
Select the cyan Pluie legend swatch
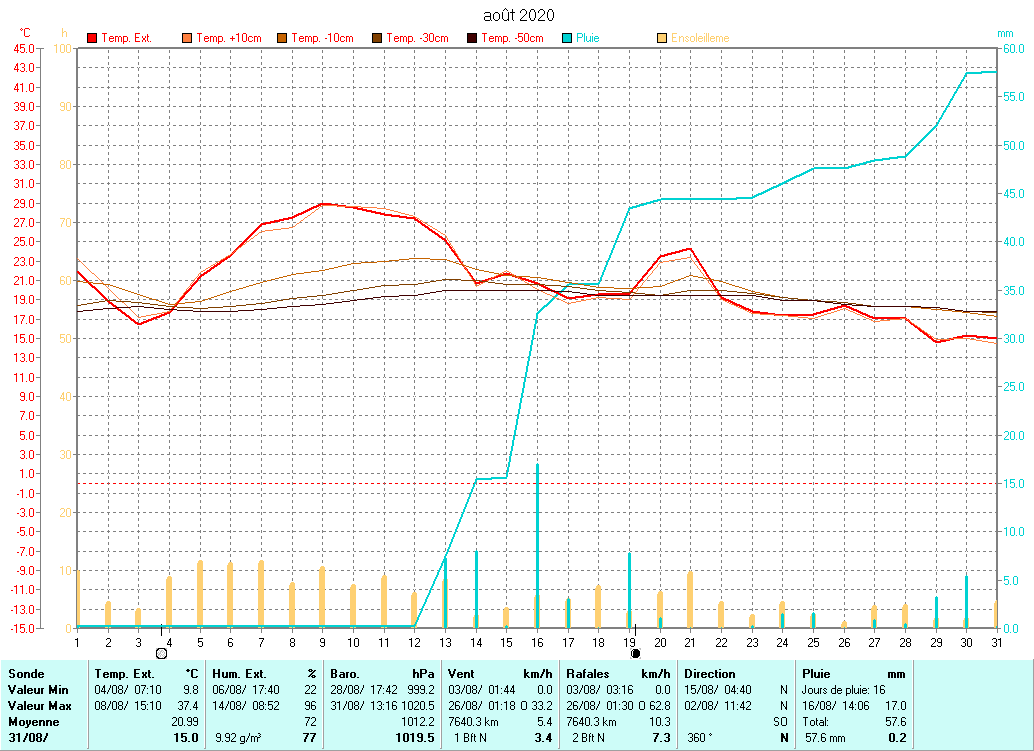point(567,39)
